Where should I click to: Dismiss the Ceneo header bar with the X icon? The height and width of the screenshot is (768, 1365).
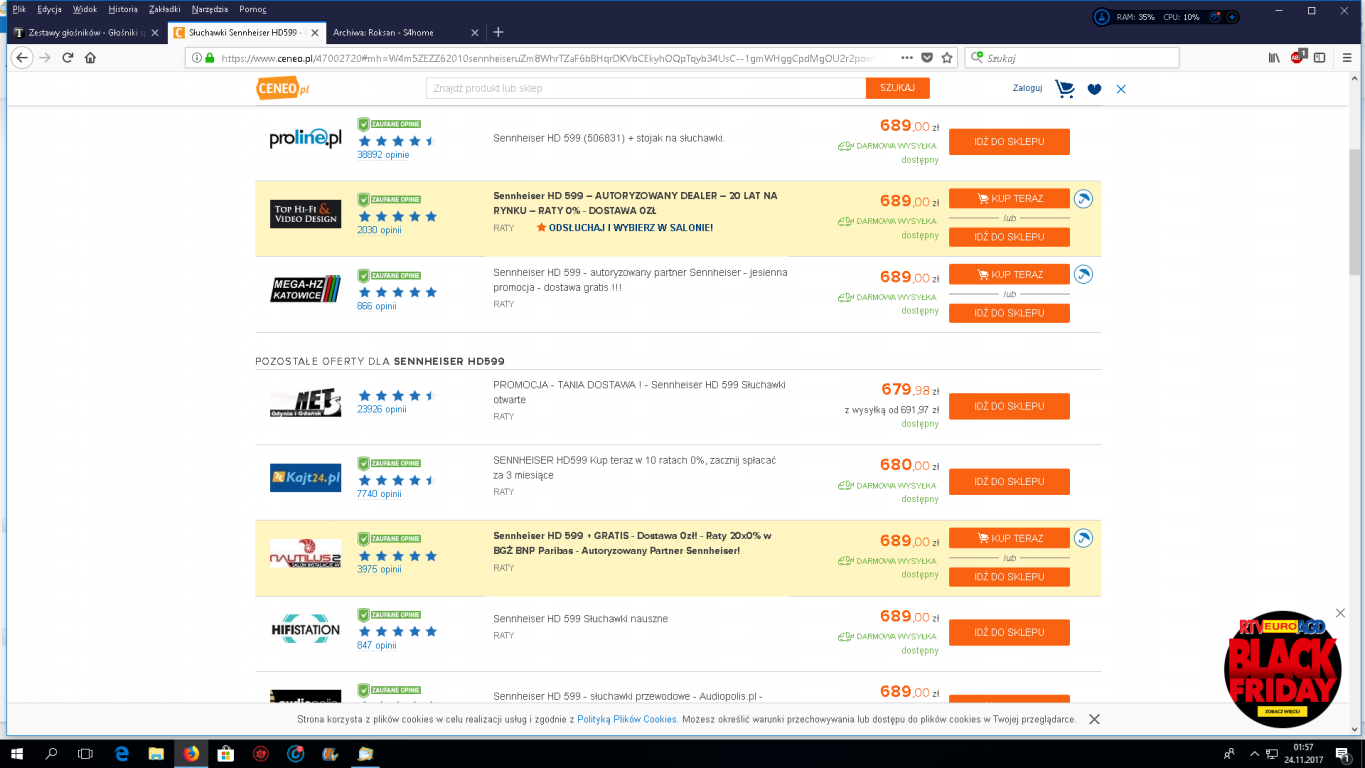(x=1121, y=89)
